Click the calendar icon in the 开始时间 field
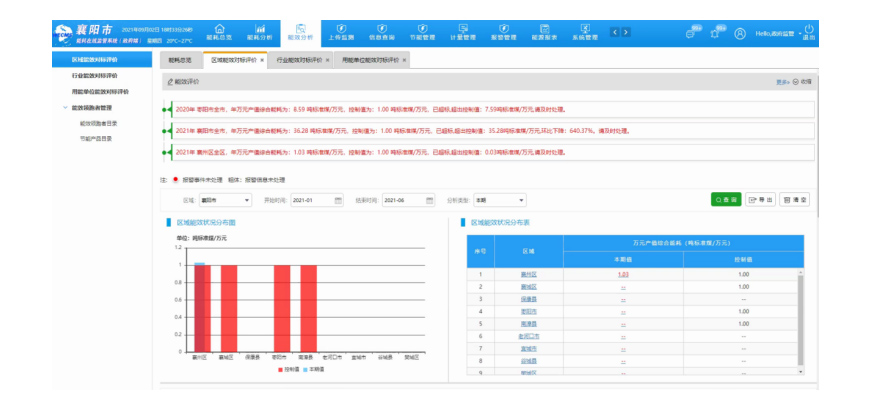This screenshot has width=872, height=412. 338,200
